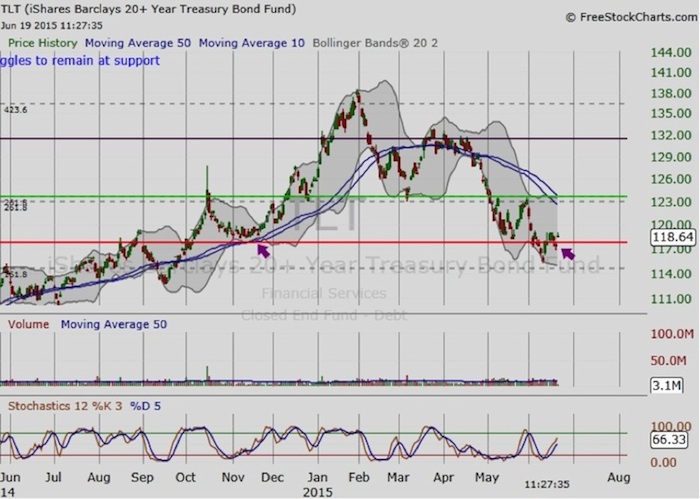700x499 pixels.
Task: Click the Stochastics 12 %K 3 label
Action: click(x=65, y=406)
